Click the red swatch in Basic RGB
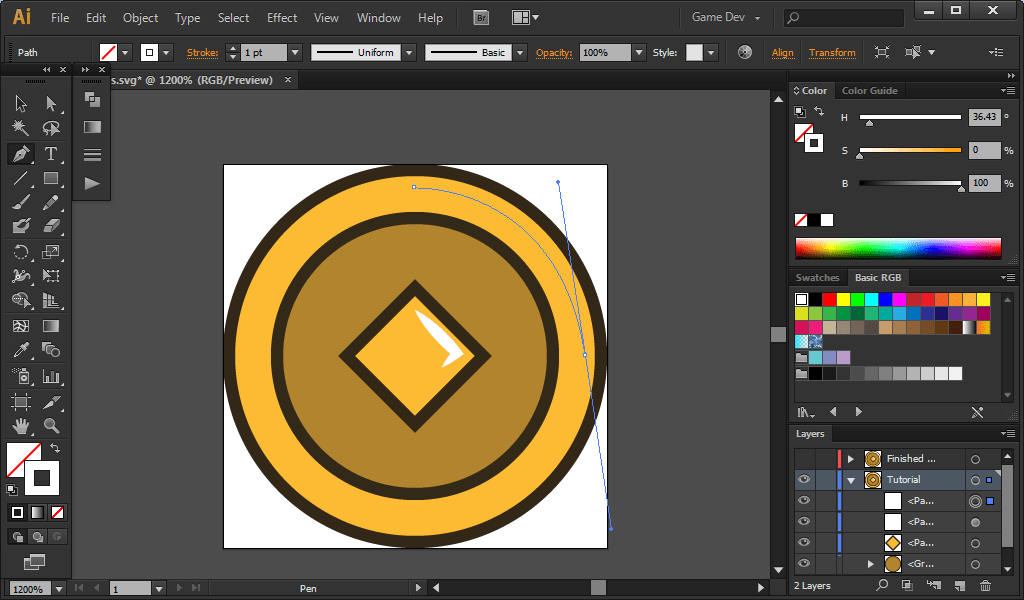 [x=829, y=299]
